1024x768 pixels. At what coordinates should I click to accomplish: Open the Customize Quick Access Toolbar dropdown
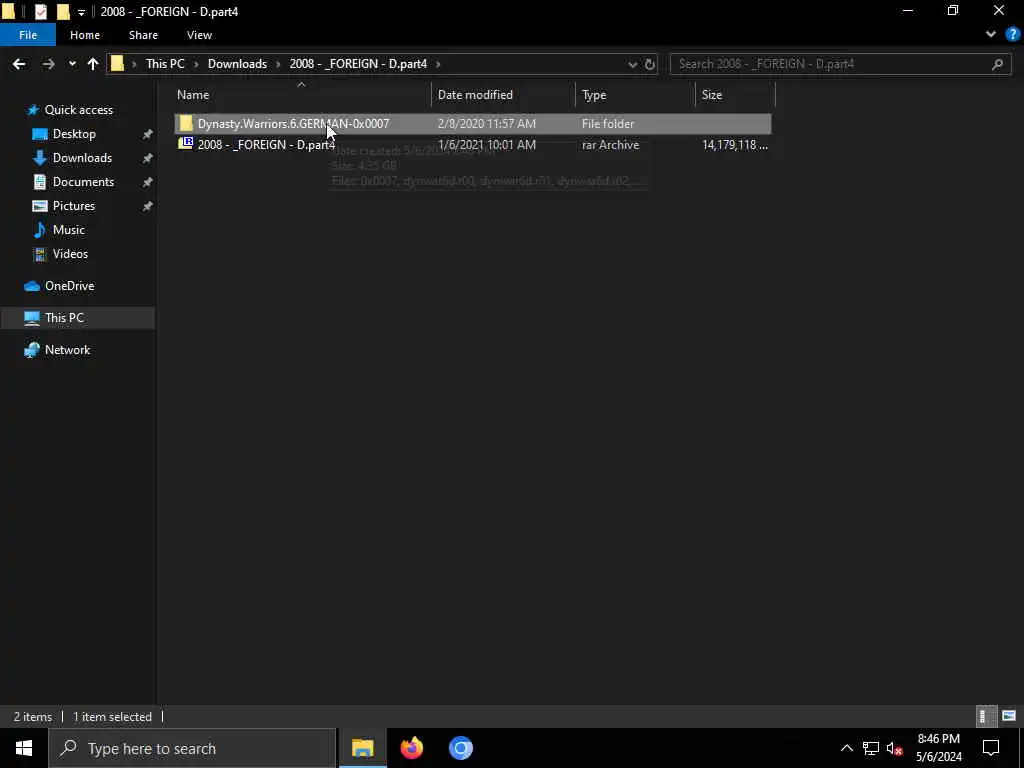point(81,12)
